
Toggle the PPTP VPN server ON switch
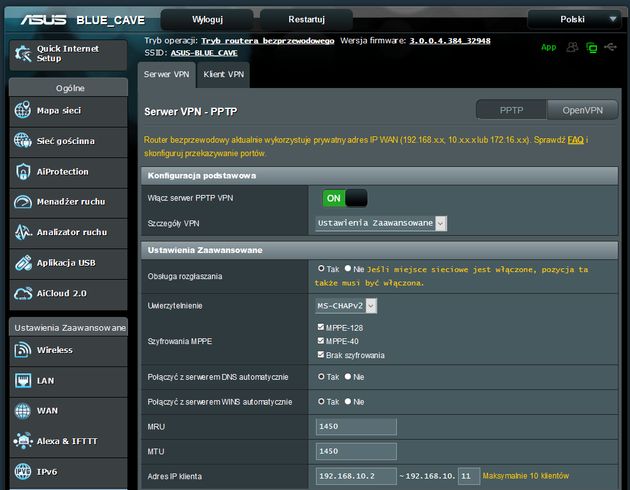[x=345, y=198]
